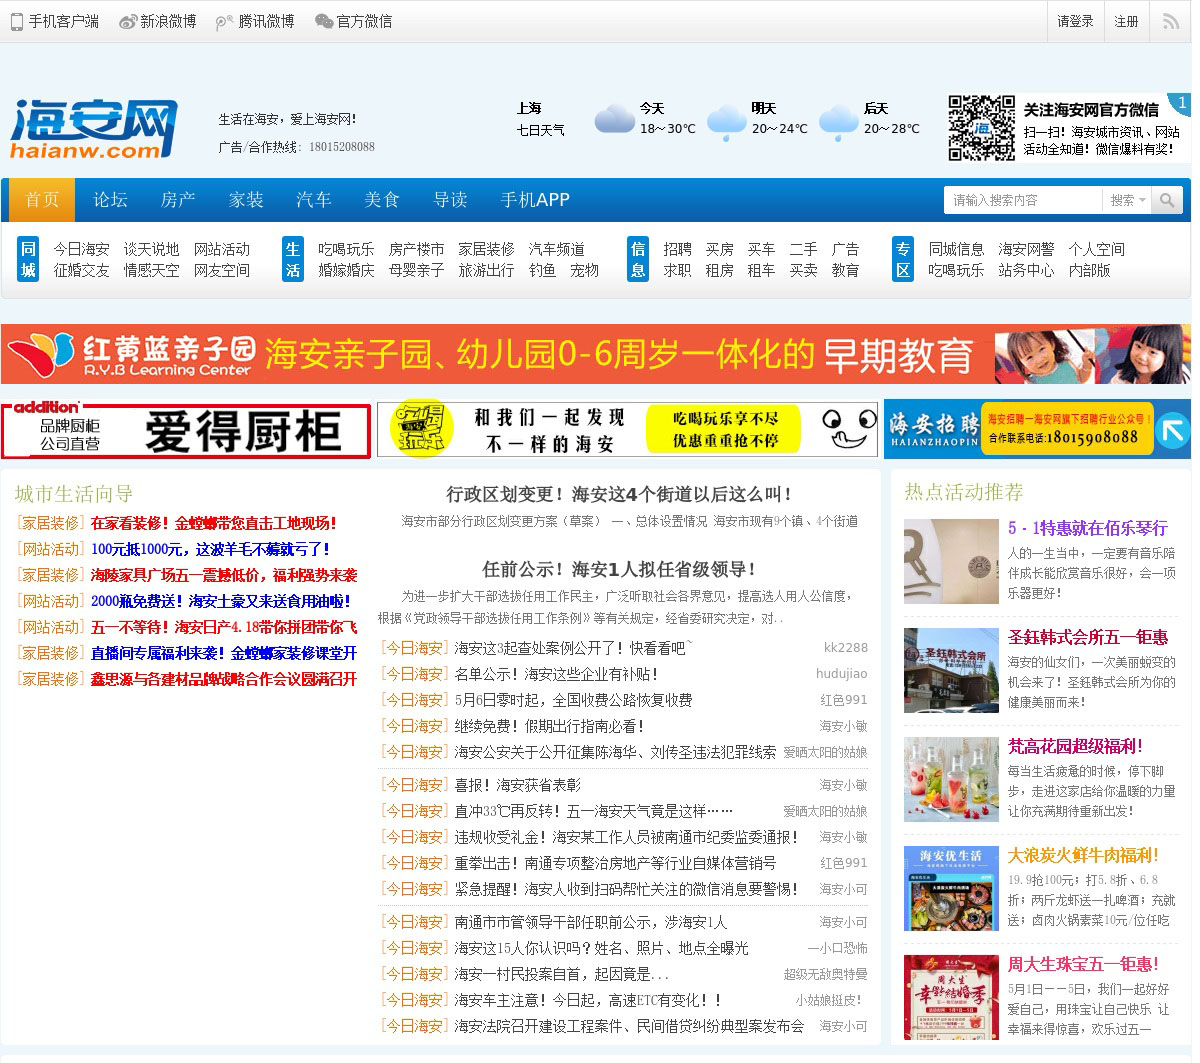This screenshot has height=1063, width=1200.
Task: Open 官方微信 chat bubble icon
Action: (x=323, y=21)
